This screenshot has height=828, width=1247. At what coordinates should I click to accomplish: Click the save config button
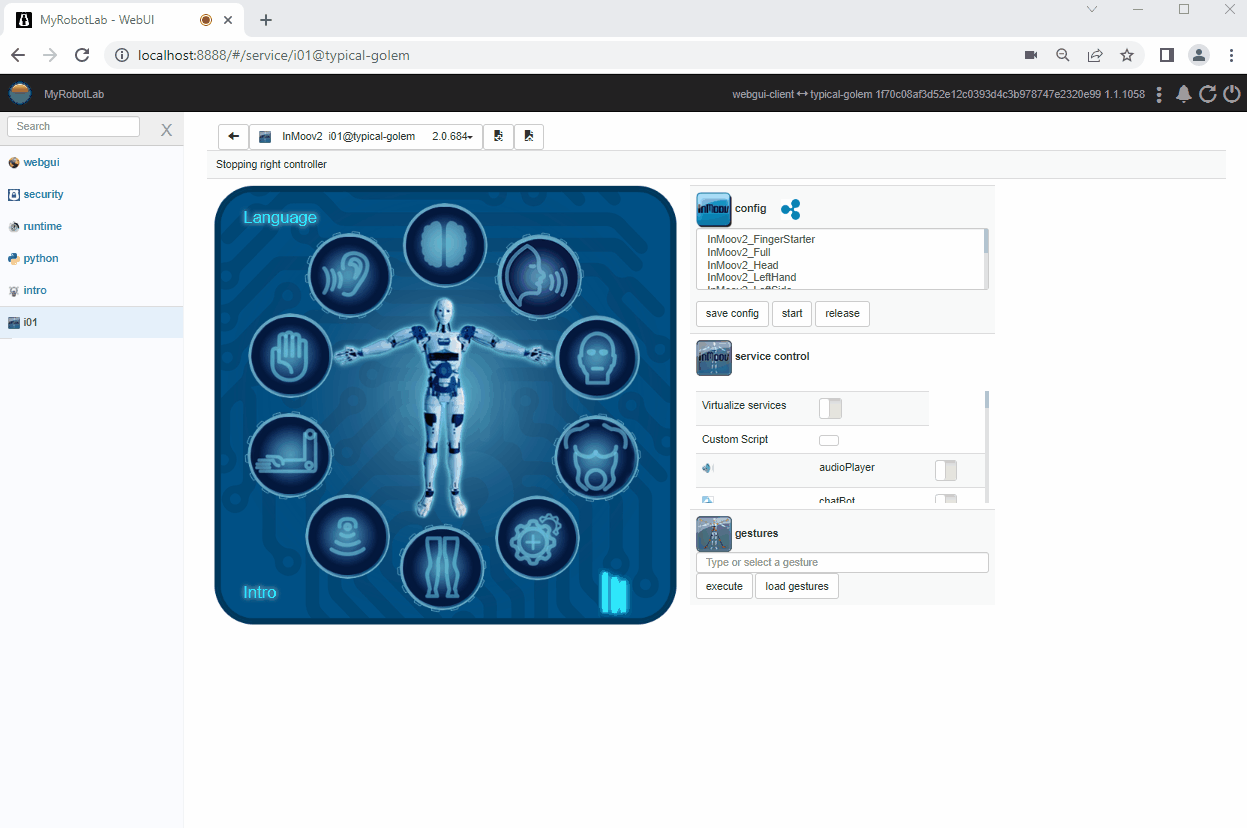coord(732,314)
